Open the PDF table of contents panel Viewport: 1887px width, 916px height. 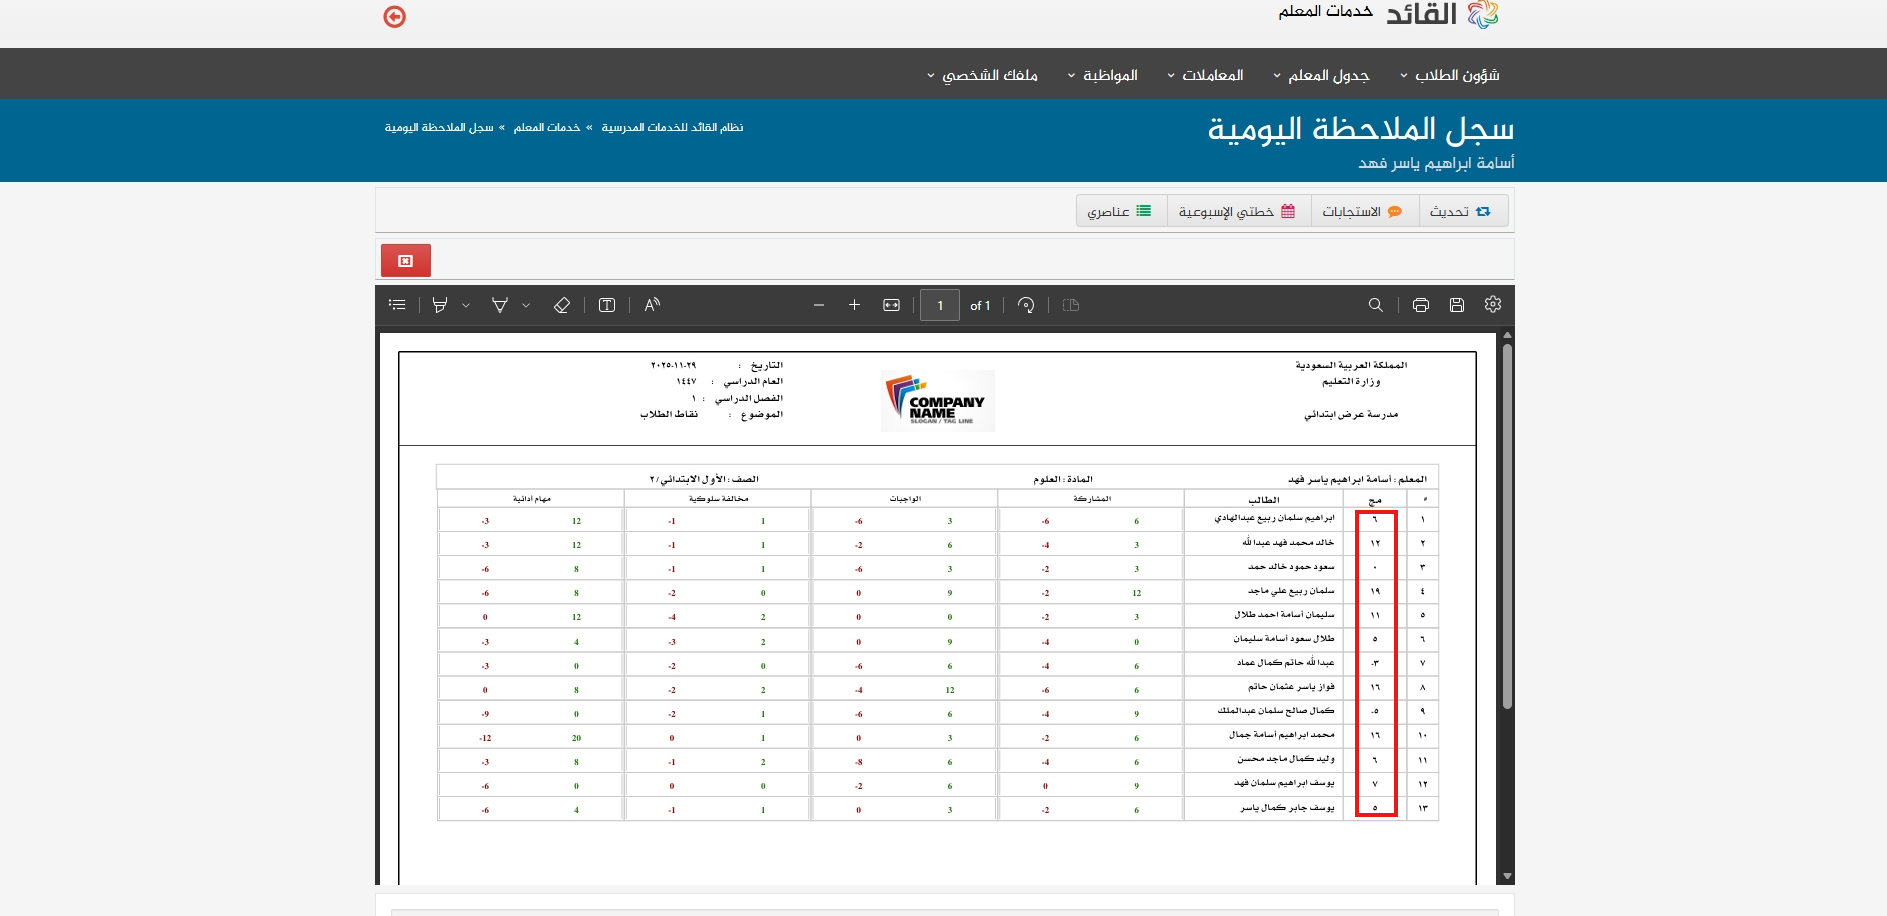(397, 305)
